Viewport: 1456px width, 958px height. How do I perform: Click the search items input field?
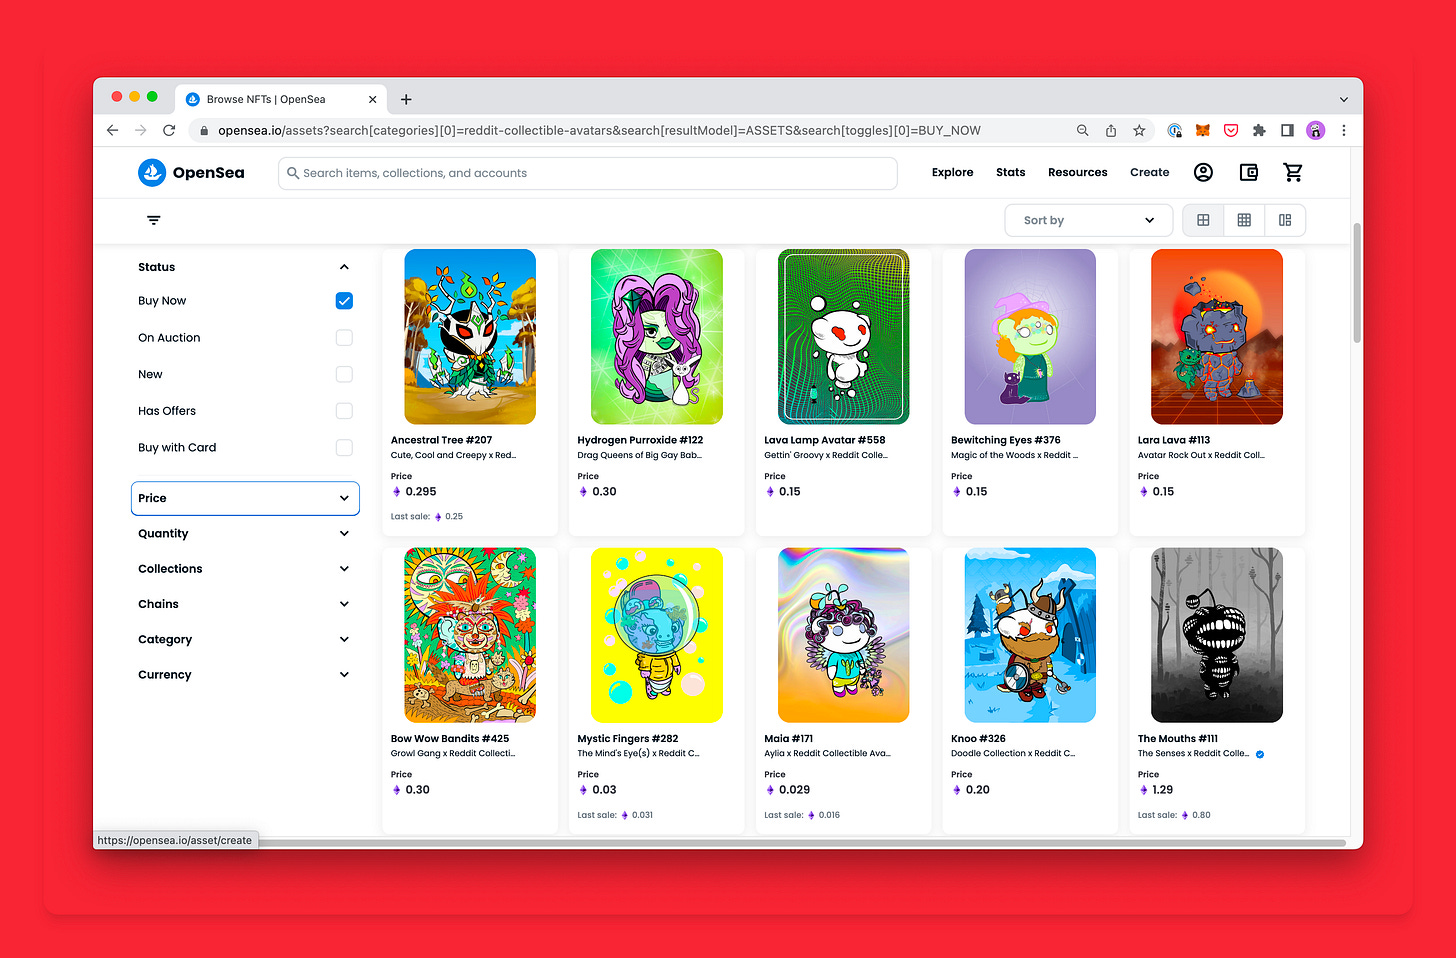(x=588, y=173)
